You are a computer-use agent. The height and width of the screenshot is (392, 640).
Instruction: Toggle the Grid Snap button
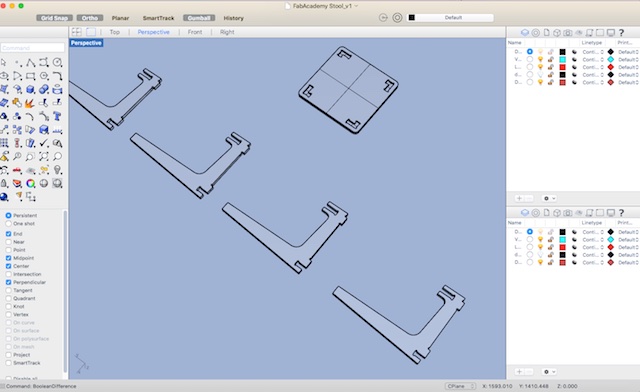click(x=54, y=18)
